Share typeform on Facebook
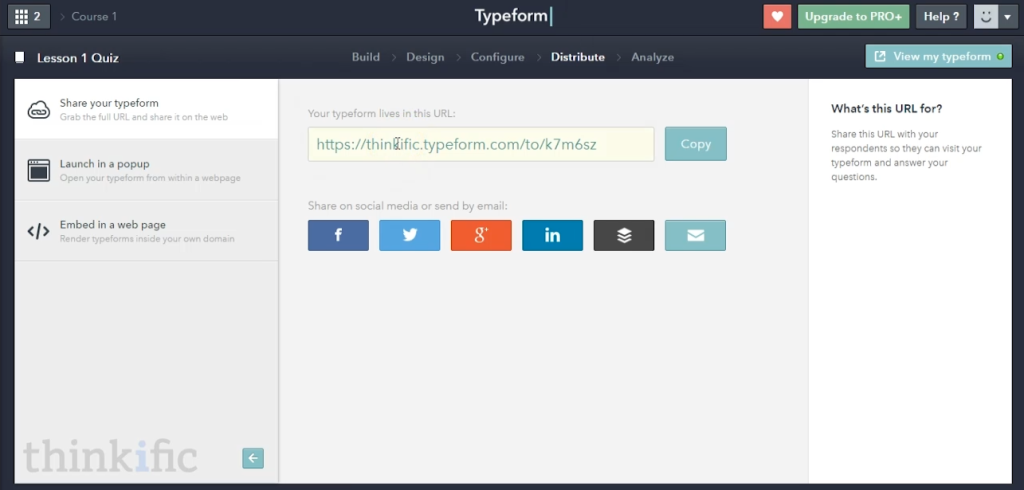The height and width of the screenshot is (490, 1024). pyautogui.click(x=338, y=235)
